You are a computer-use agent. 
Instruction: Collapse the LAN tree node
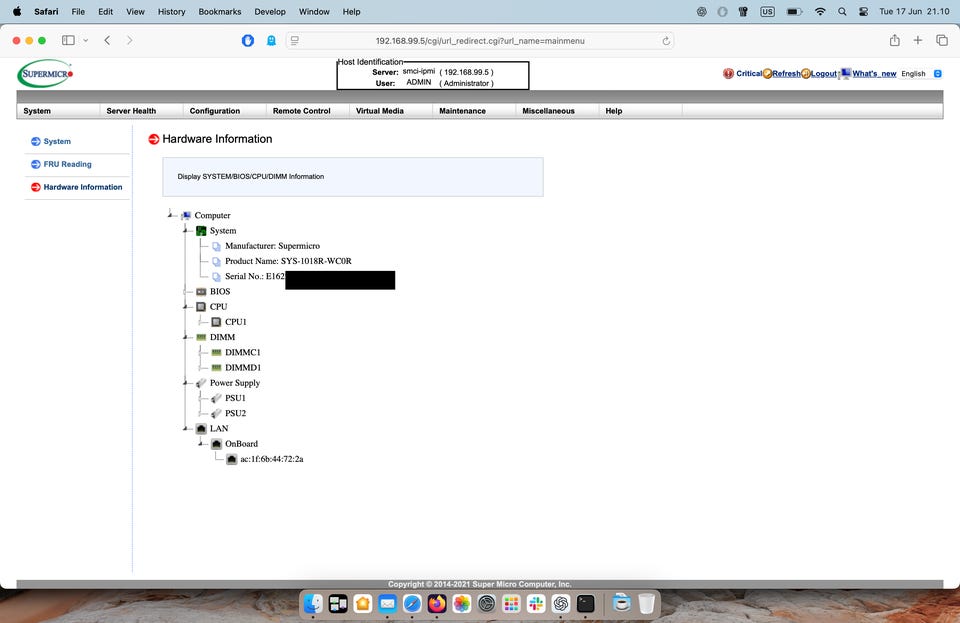(186, 428)
